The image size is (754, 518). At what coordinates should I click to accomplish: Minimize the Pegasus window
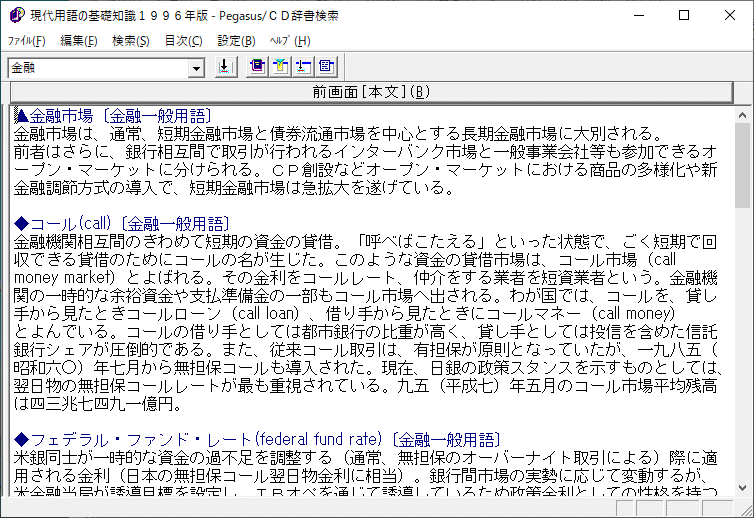point(639,15)
